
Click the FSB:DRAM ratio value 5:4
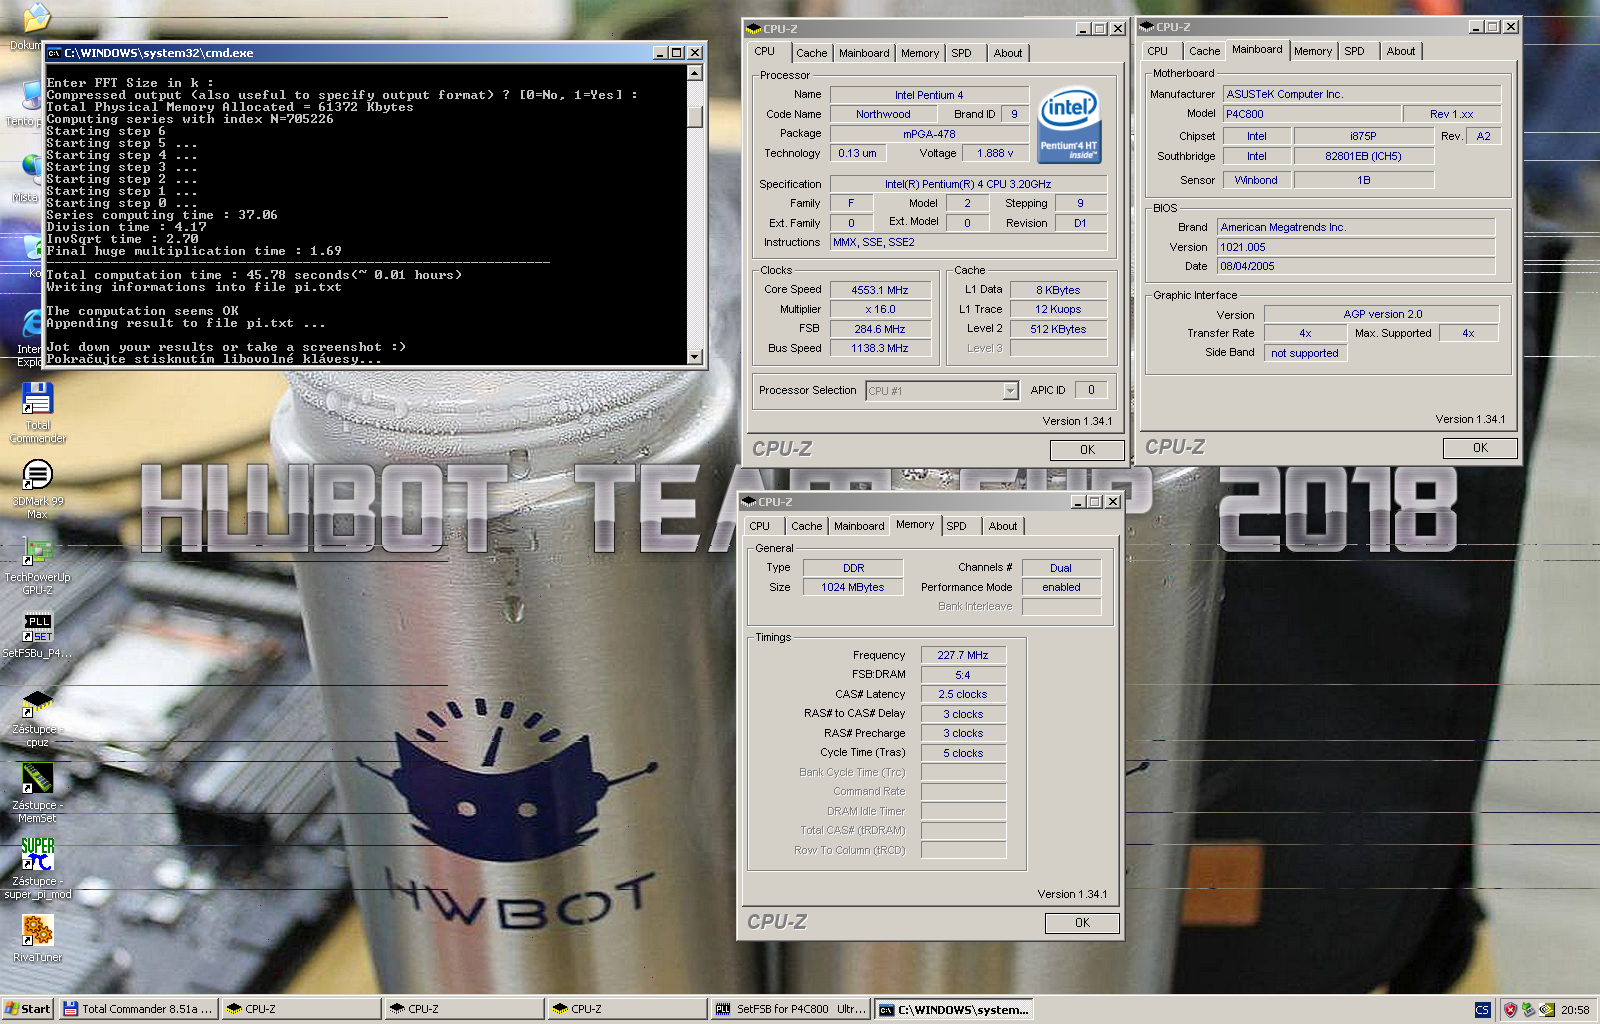coord(963,676)
